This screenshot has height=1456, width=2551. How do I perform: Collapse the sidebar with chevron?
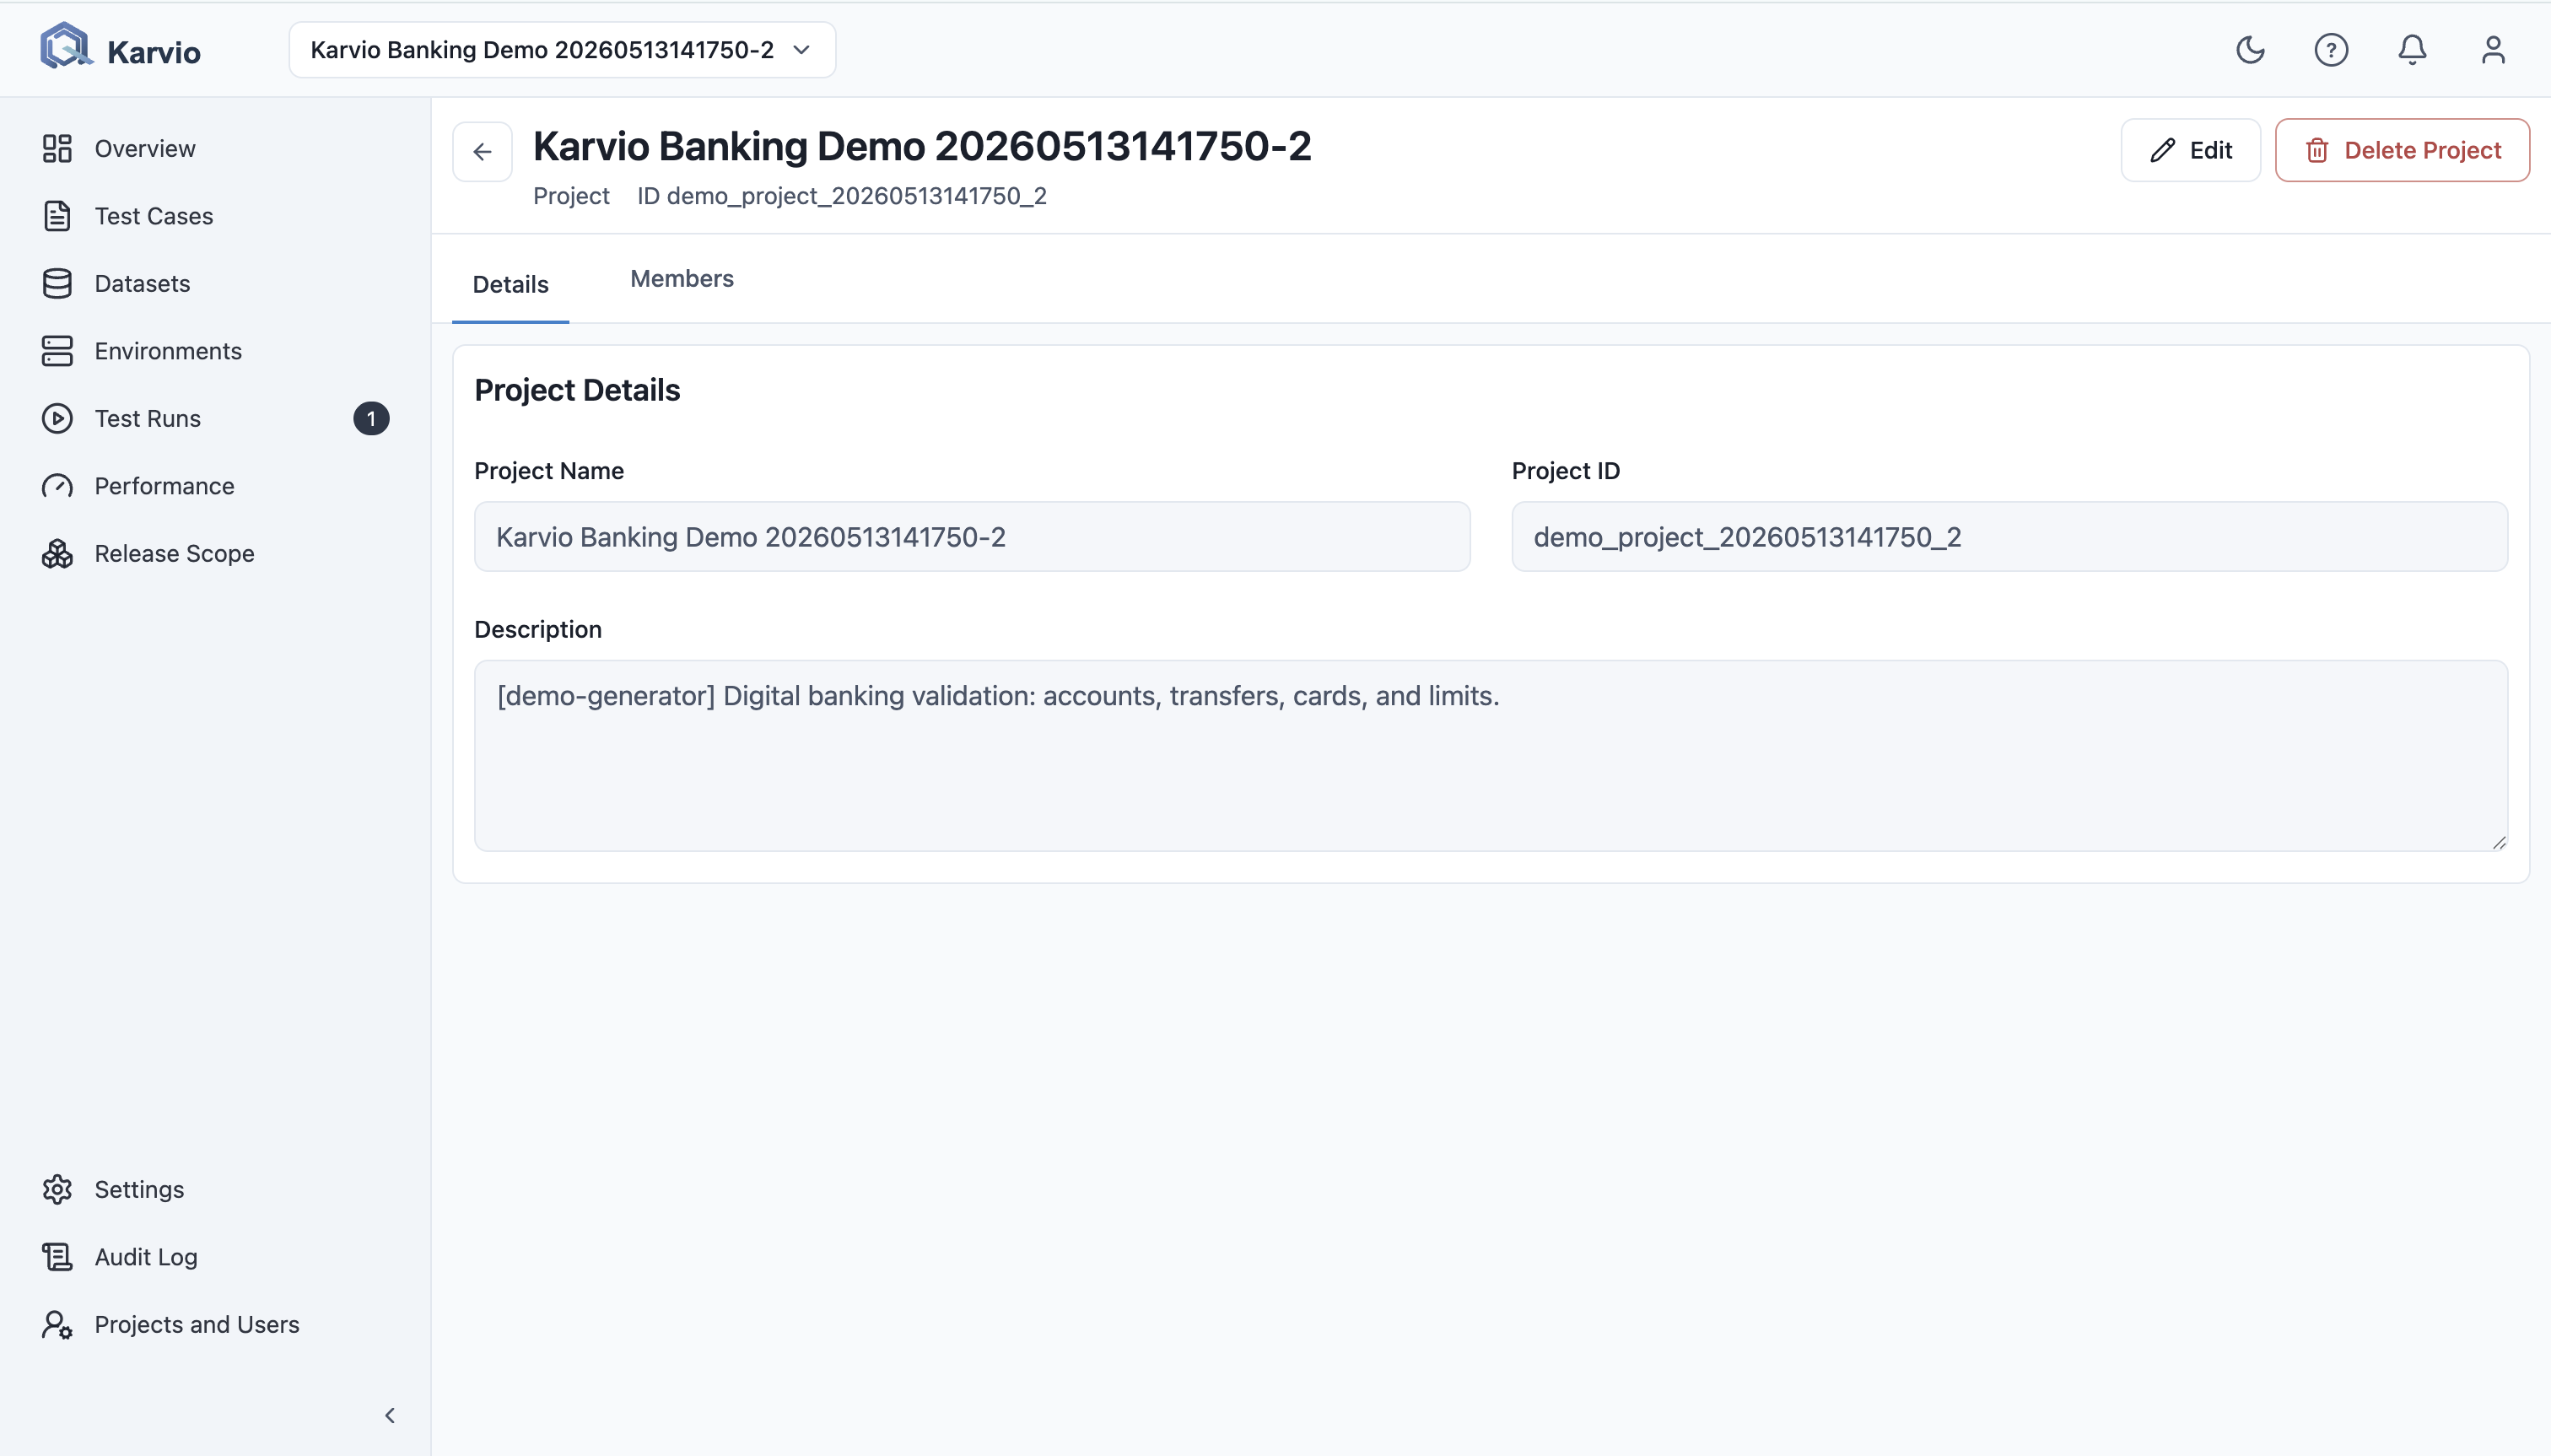pos(390,1415)
